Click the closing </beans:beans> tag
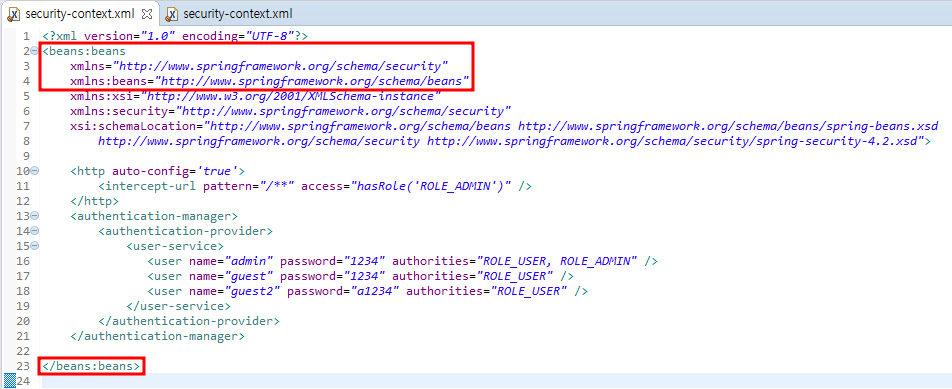The width and height of the screenshot is (952, 389). click(x=92, y=367)
